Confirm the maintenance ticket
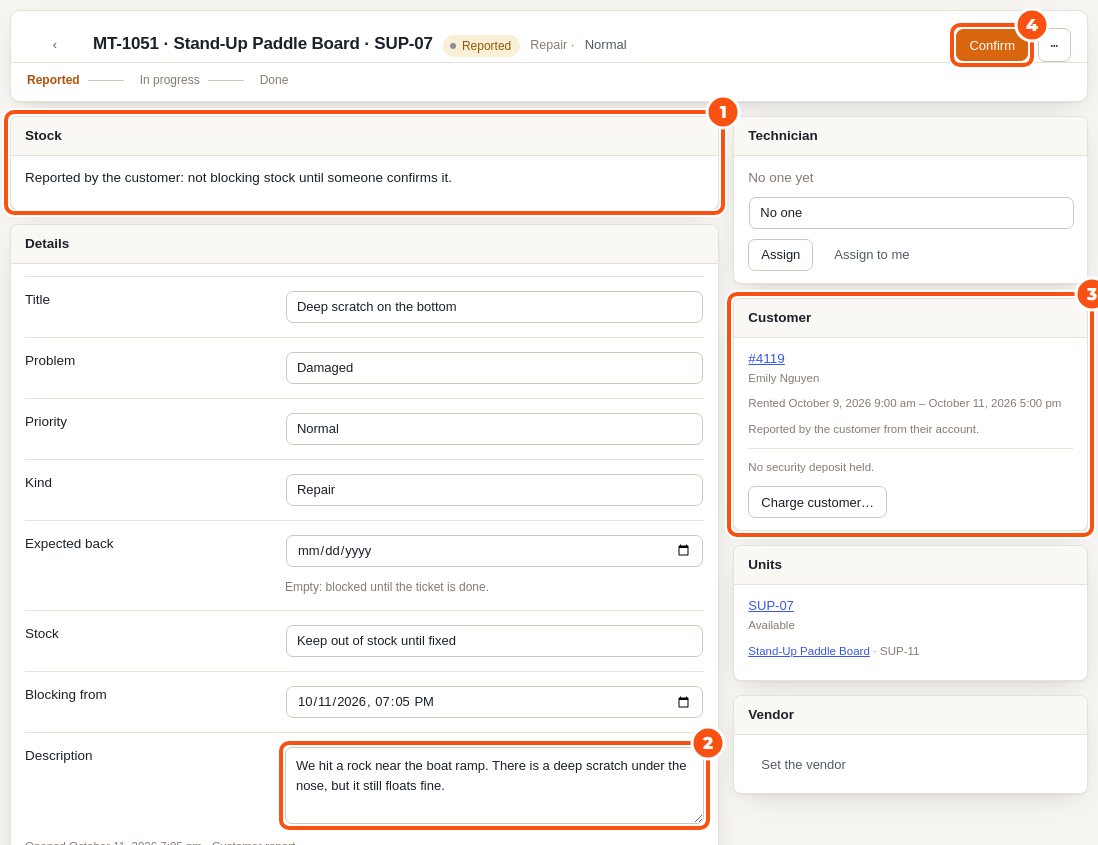 coord(992,46)
